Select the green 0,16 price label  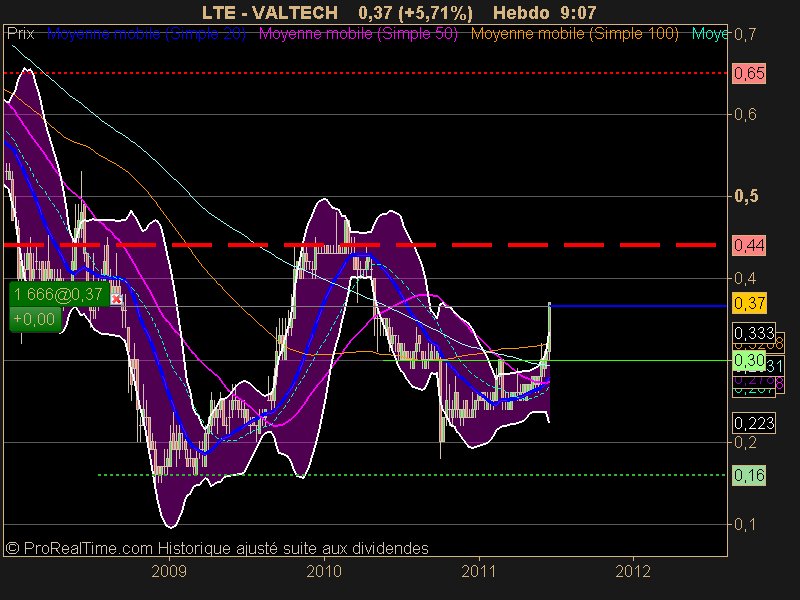tap(749, 476)
